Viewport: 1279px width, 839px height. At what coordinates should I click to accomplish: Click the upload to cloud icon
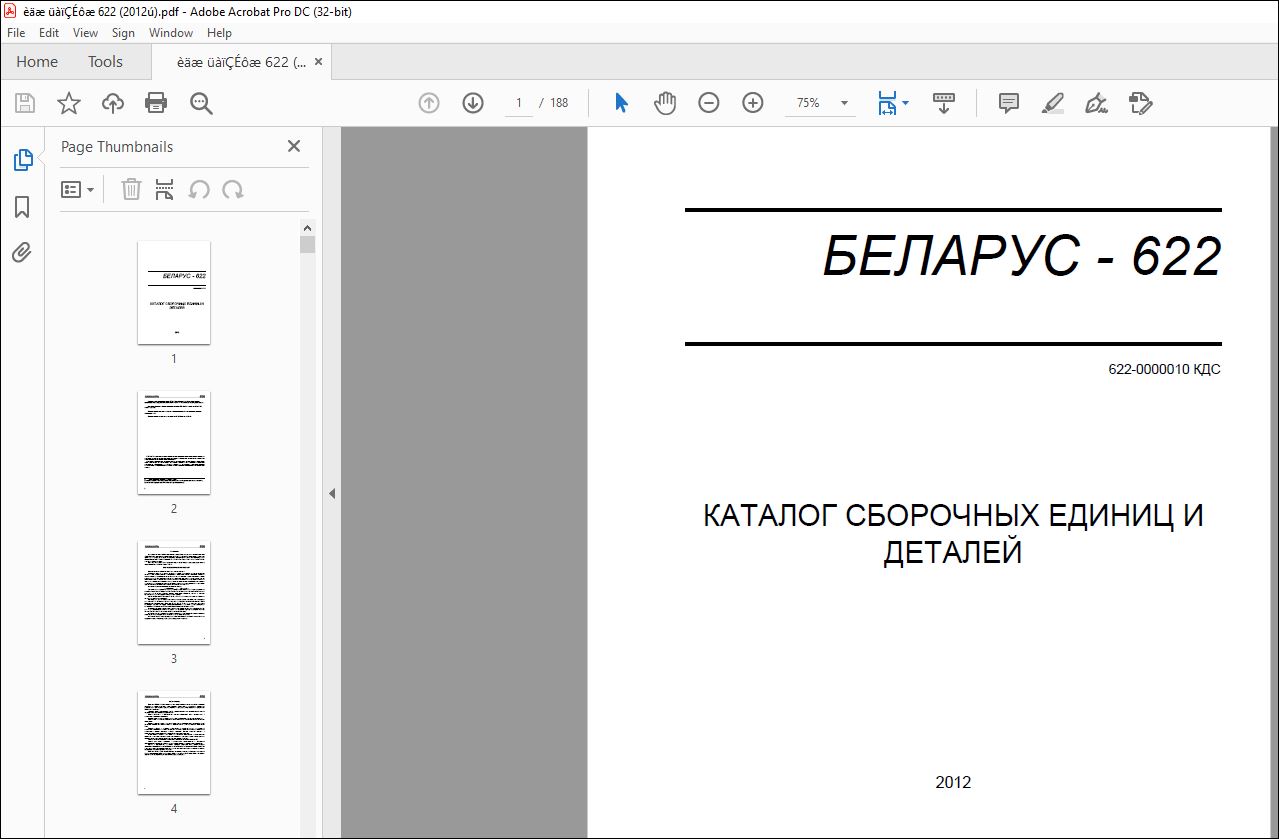point(113,103)
